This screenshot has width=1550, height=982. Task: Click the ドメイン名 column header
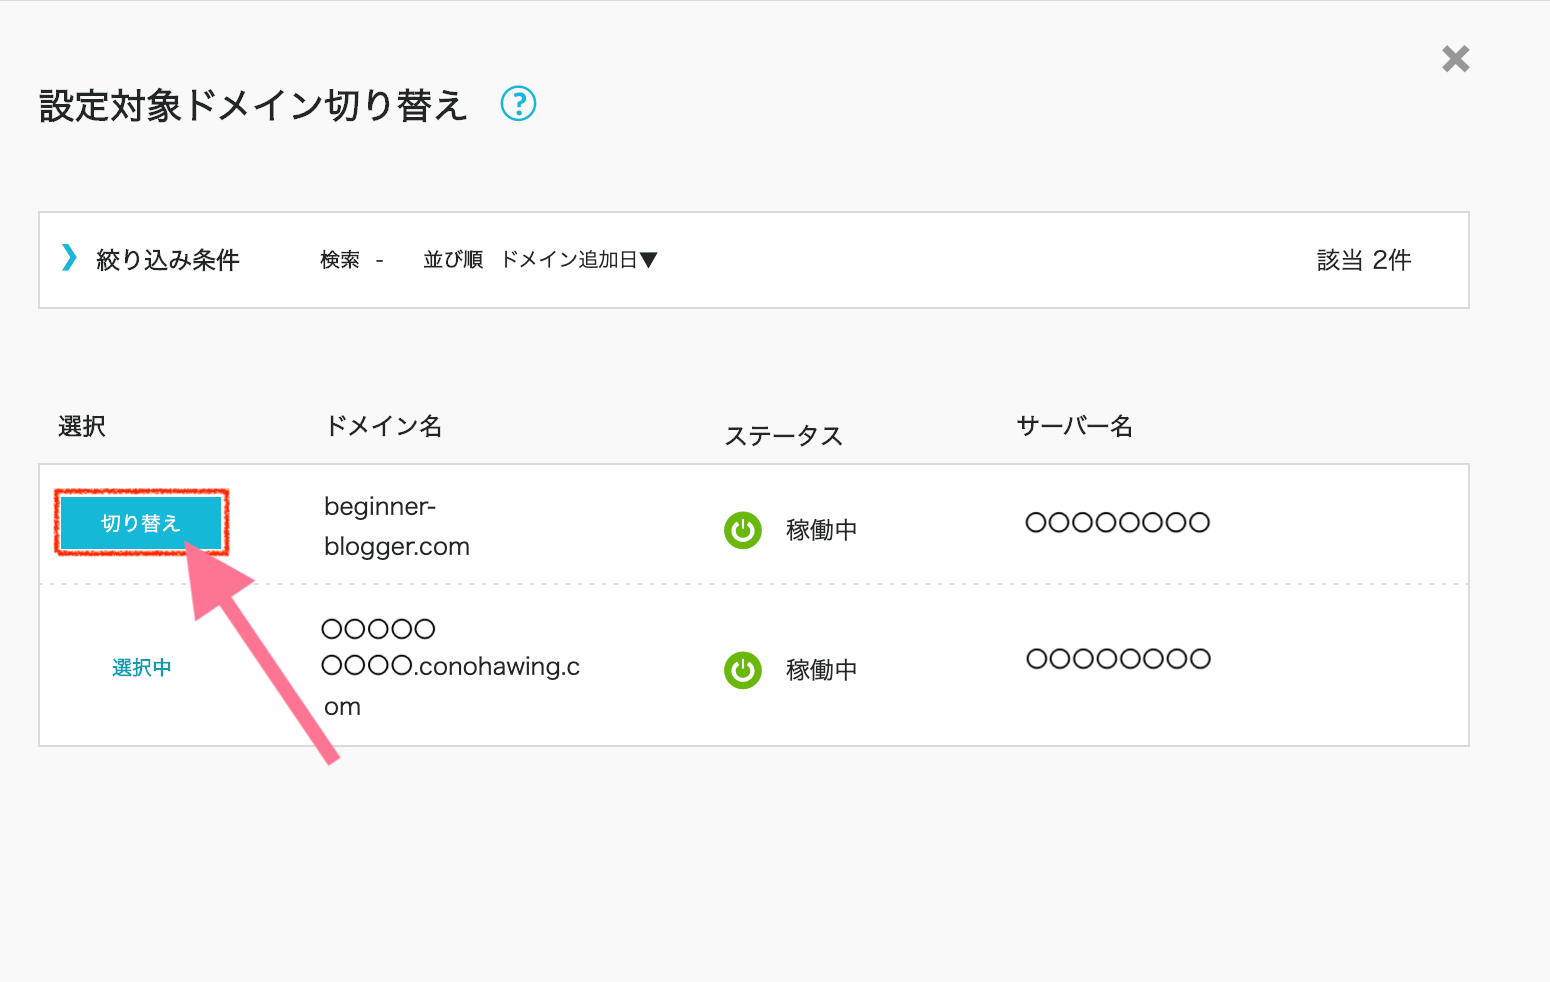tap(384, 426)
